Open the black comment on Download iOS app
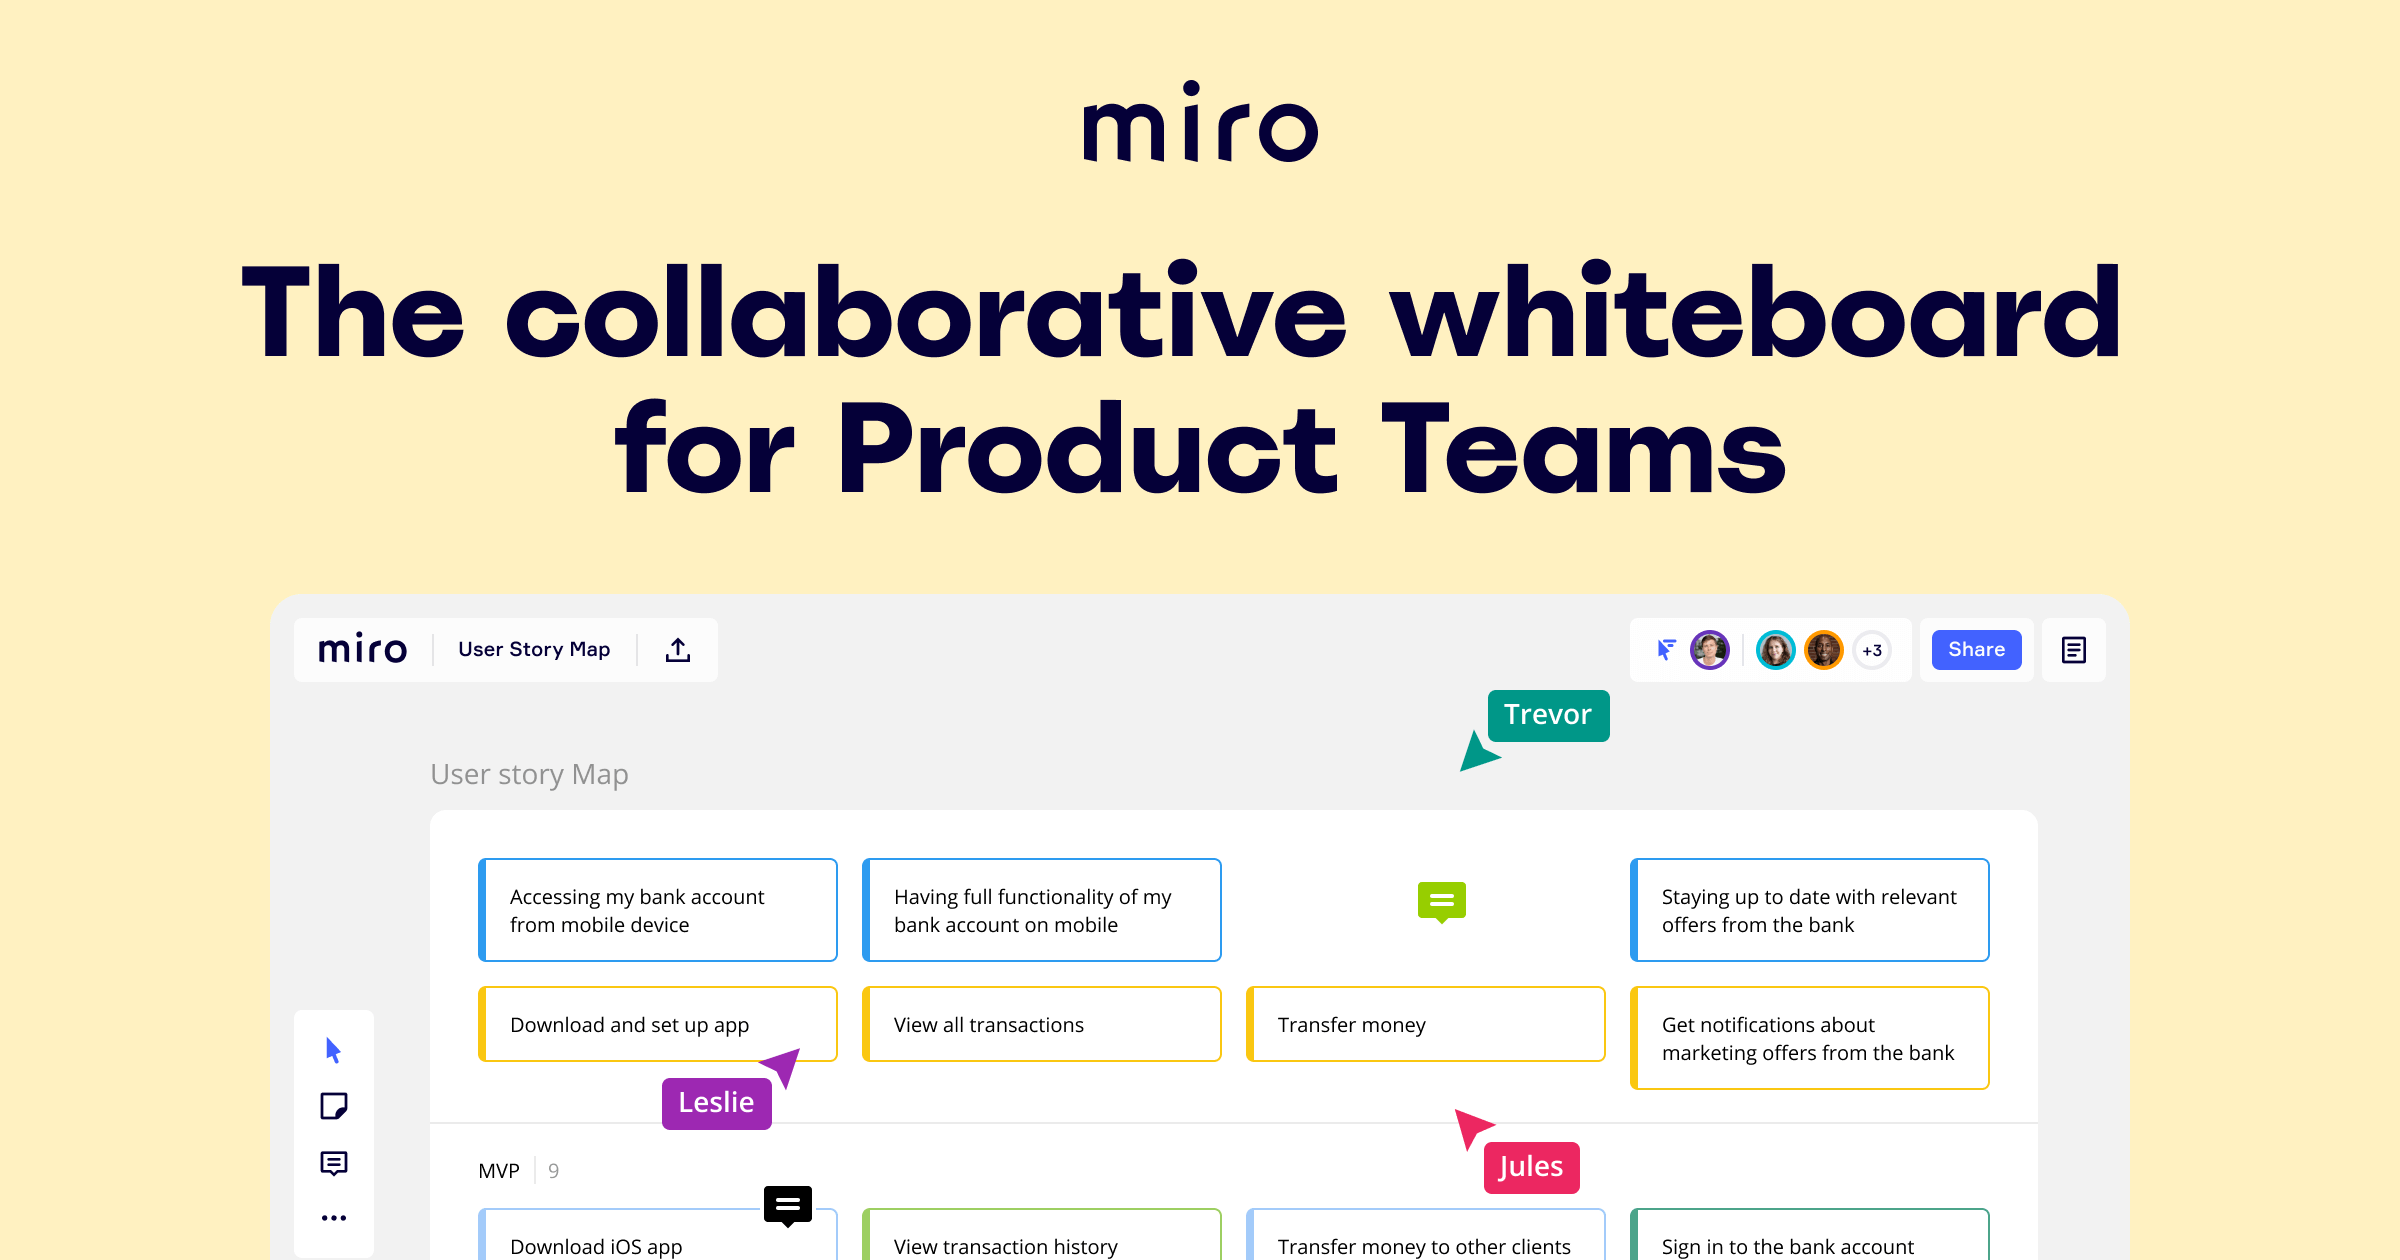 pos(788,1204)
